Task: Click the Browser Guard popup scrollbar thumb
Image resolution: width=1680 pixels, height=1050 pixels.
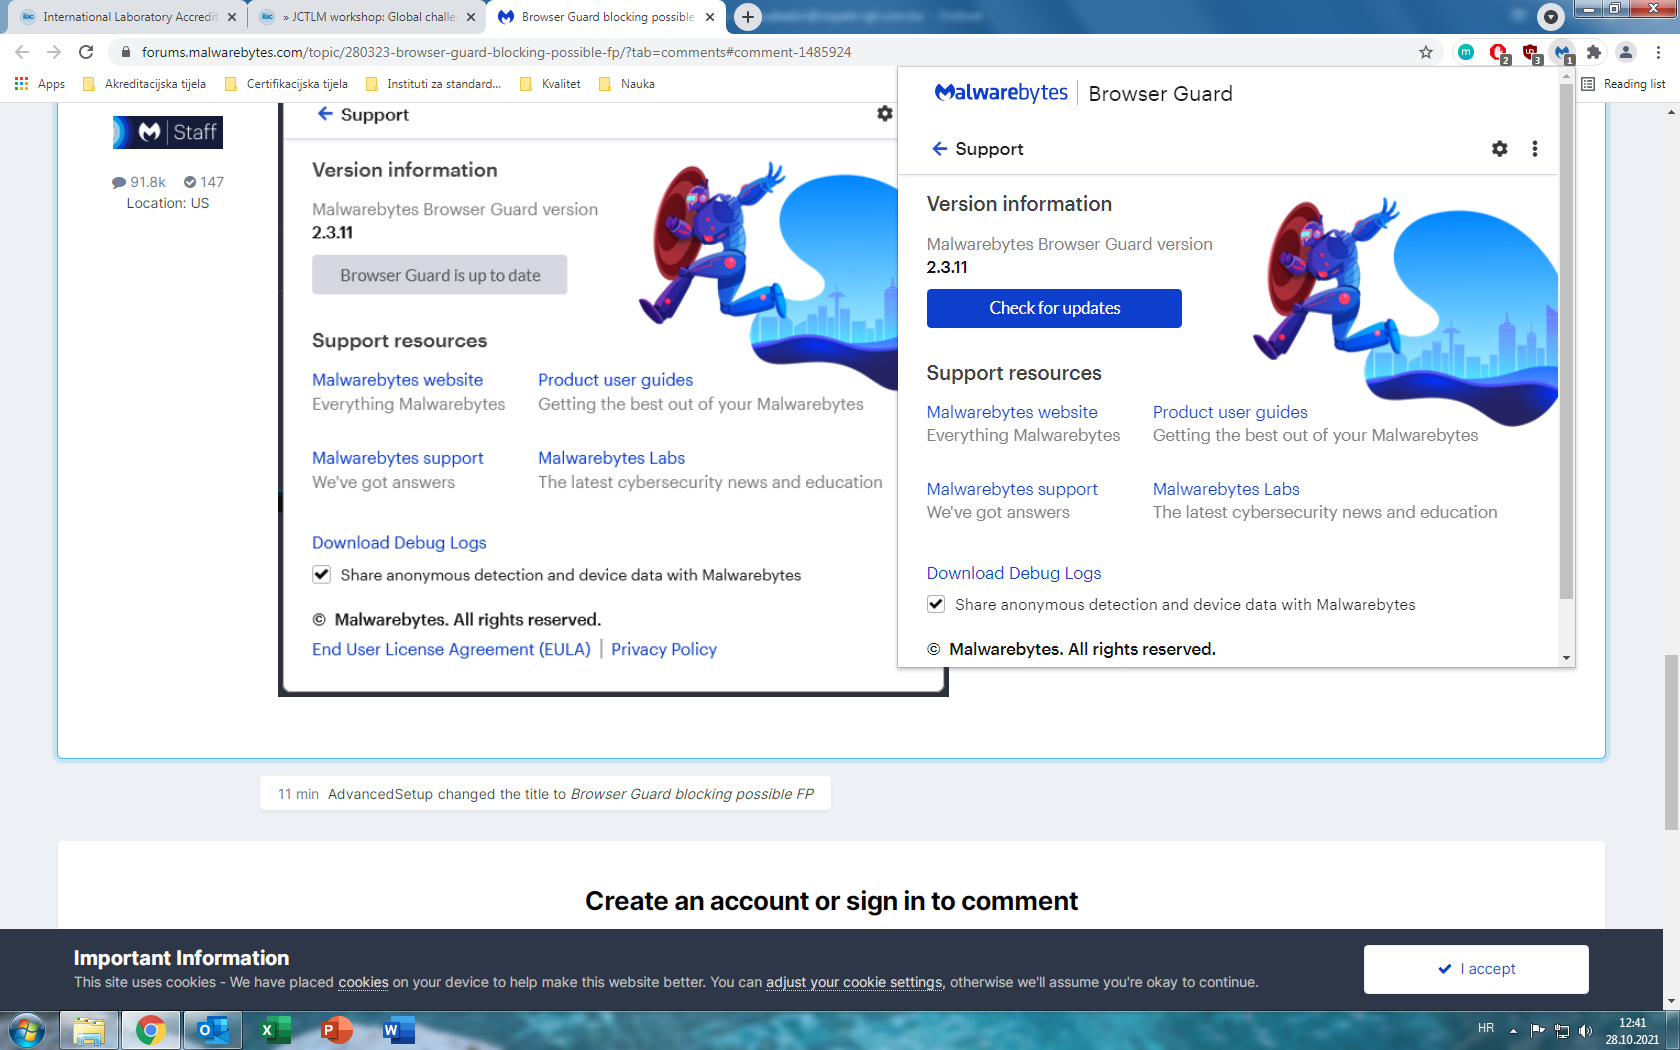Action: click(x=1566, y=340)
